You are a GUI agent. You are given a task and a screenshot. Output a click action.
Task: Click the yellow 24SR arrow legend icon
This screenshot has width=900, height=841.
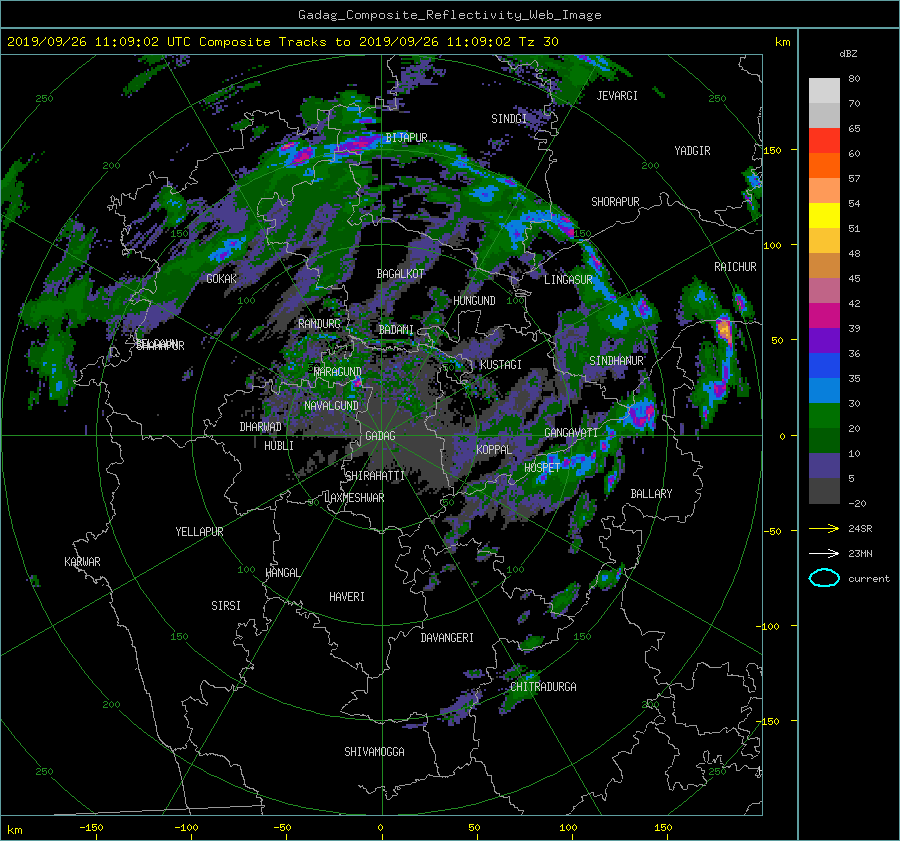point(824,528)
